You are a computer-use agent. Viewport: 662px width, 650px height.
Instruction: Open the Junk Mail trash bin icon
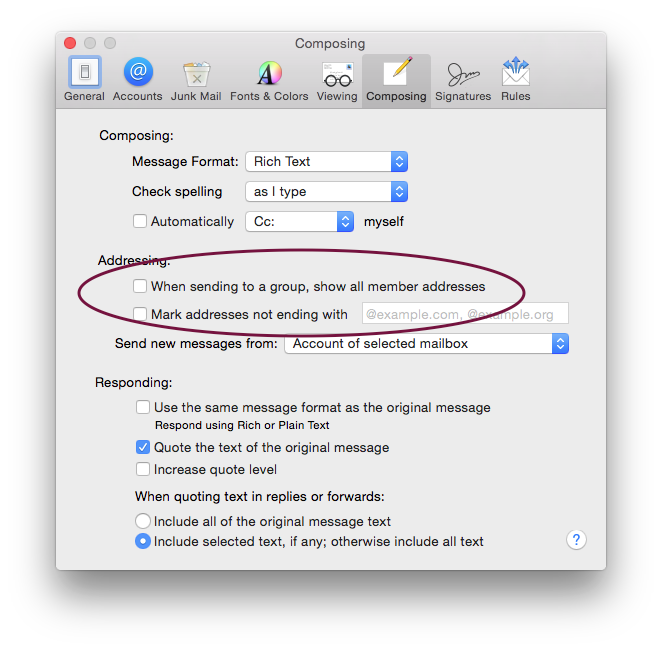click(196, 74)
